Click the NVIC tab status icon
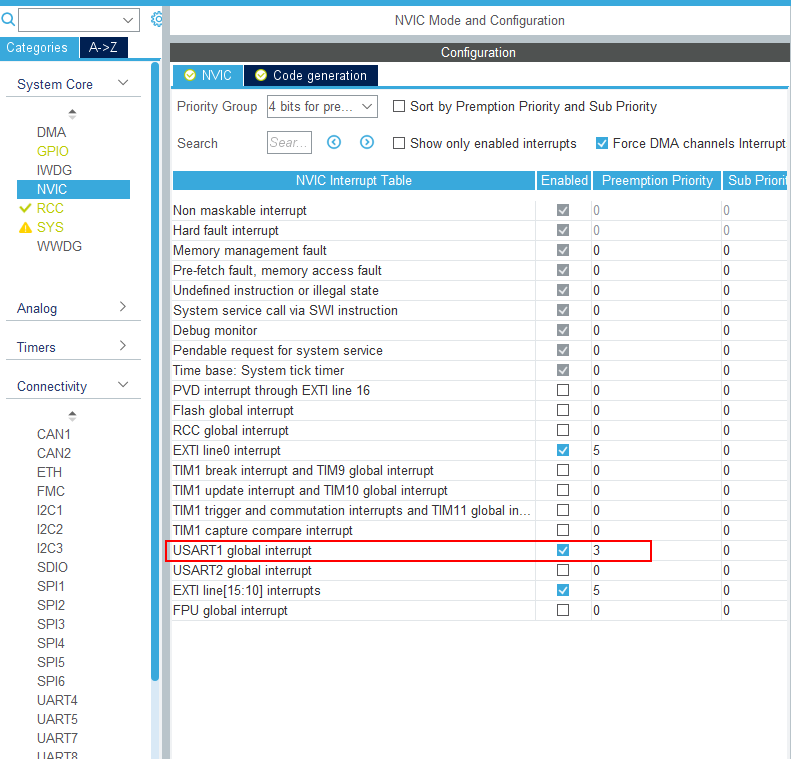This screenshot has height=759, width=791. coord(190,75)
